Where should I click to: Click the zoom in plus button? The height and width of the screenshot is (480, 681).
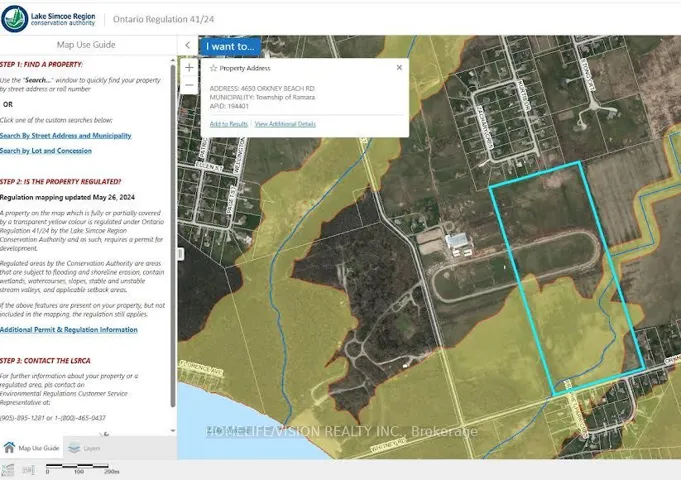[189, 67]
